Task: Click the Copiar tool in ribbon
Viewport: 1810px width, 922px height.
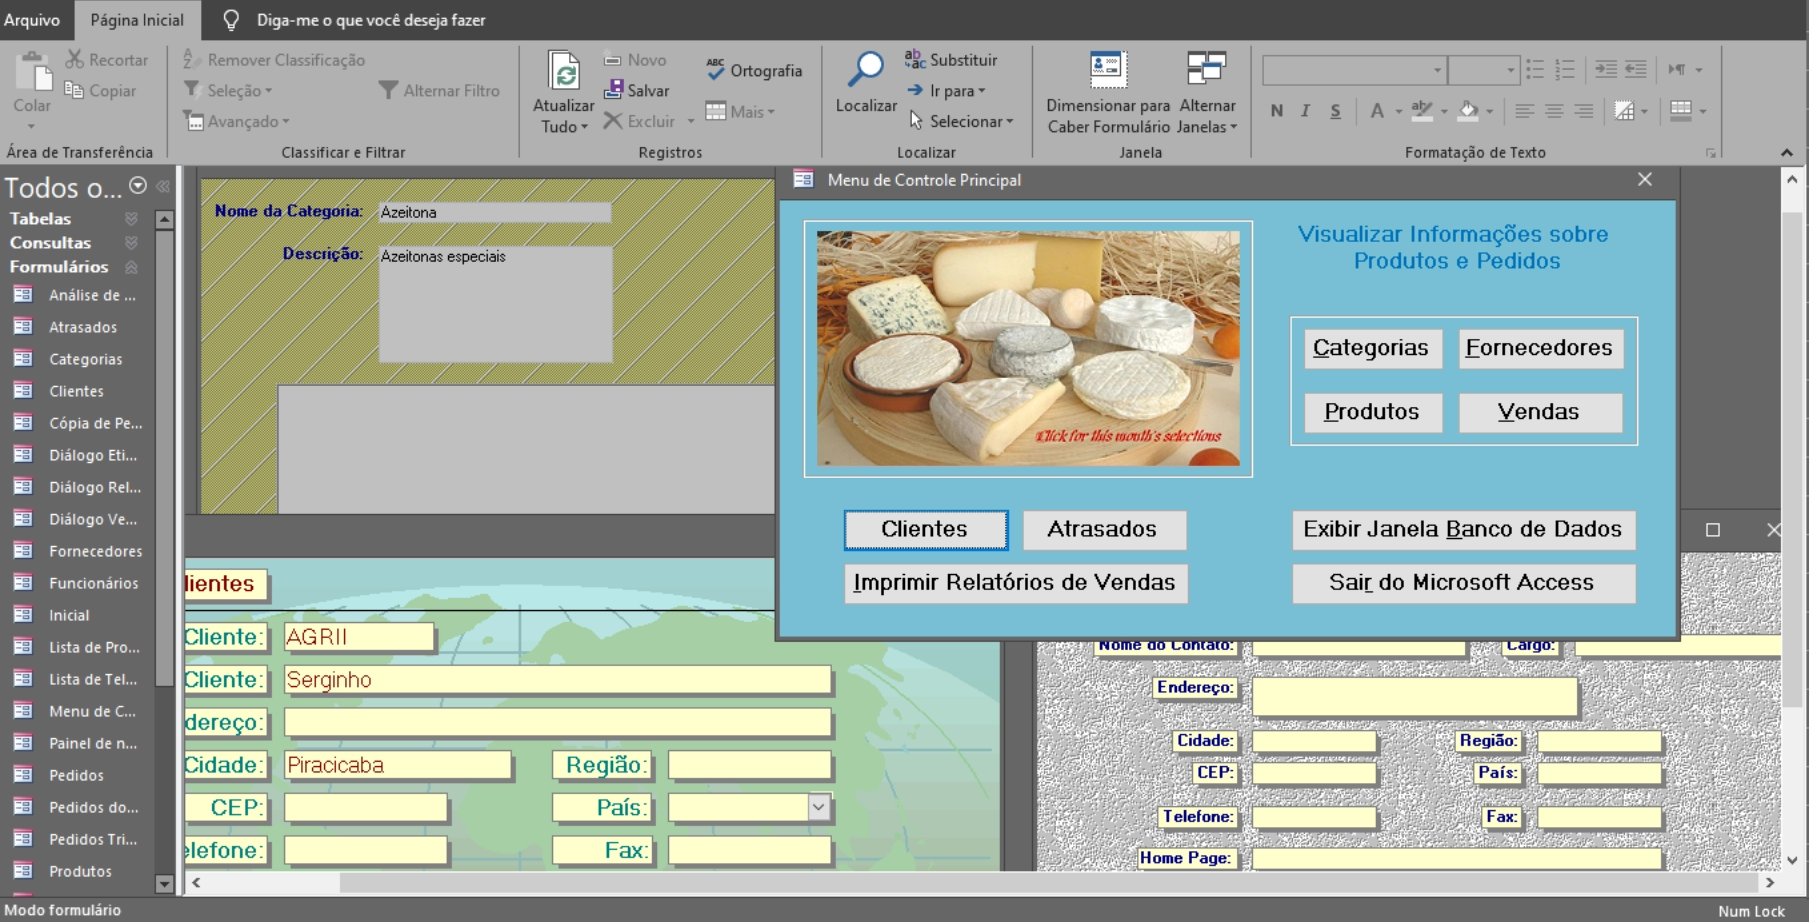Action: [x=100, y=90]
